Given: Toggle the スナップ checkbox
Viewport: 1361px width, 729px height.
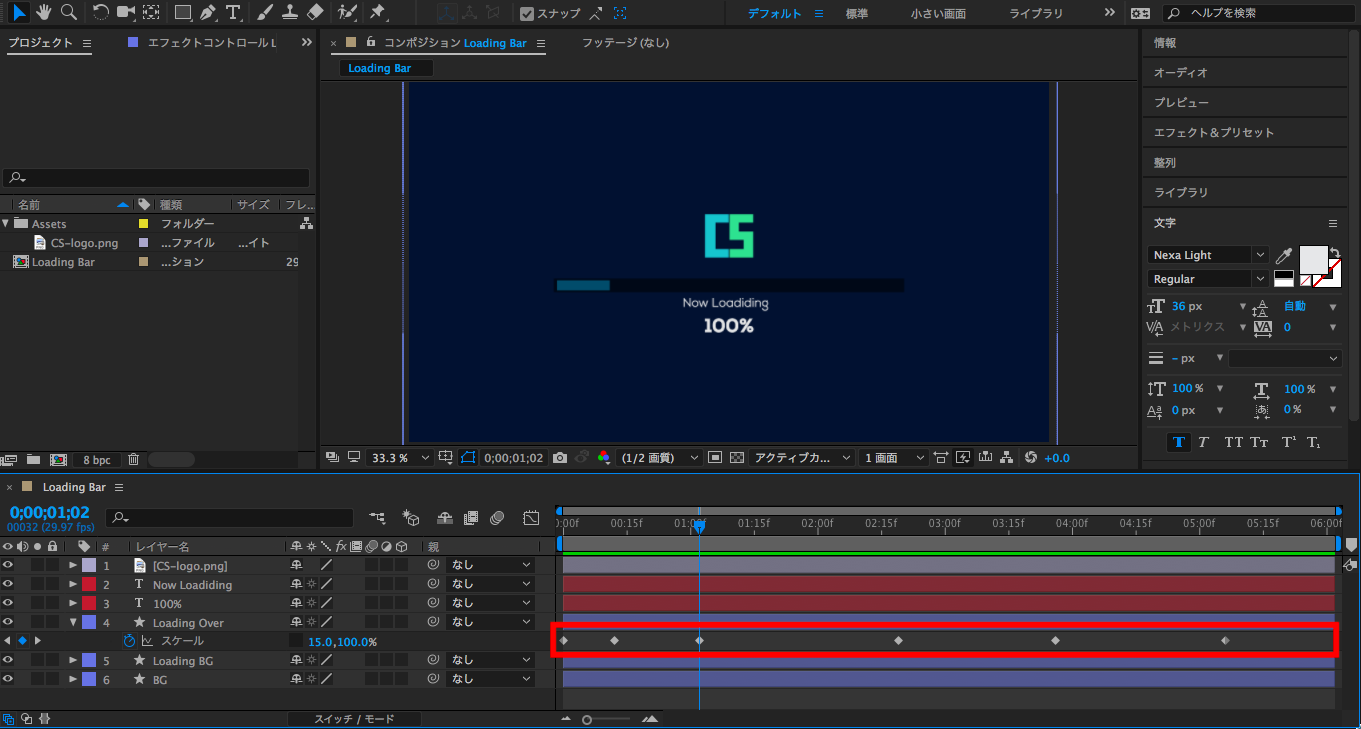Looking at the screenshot, I should (527, 14).
